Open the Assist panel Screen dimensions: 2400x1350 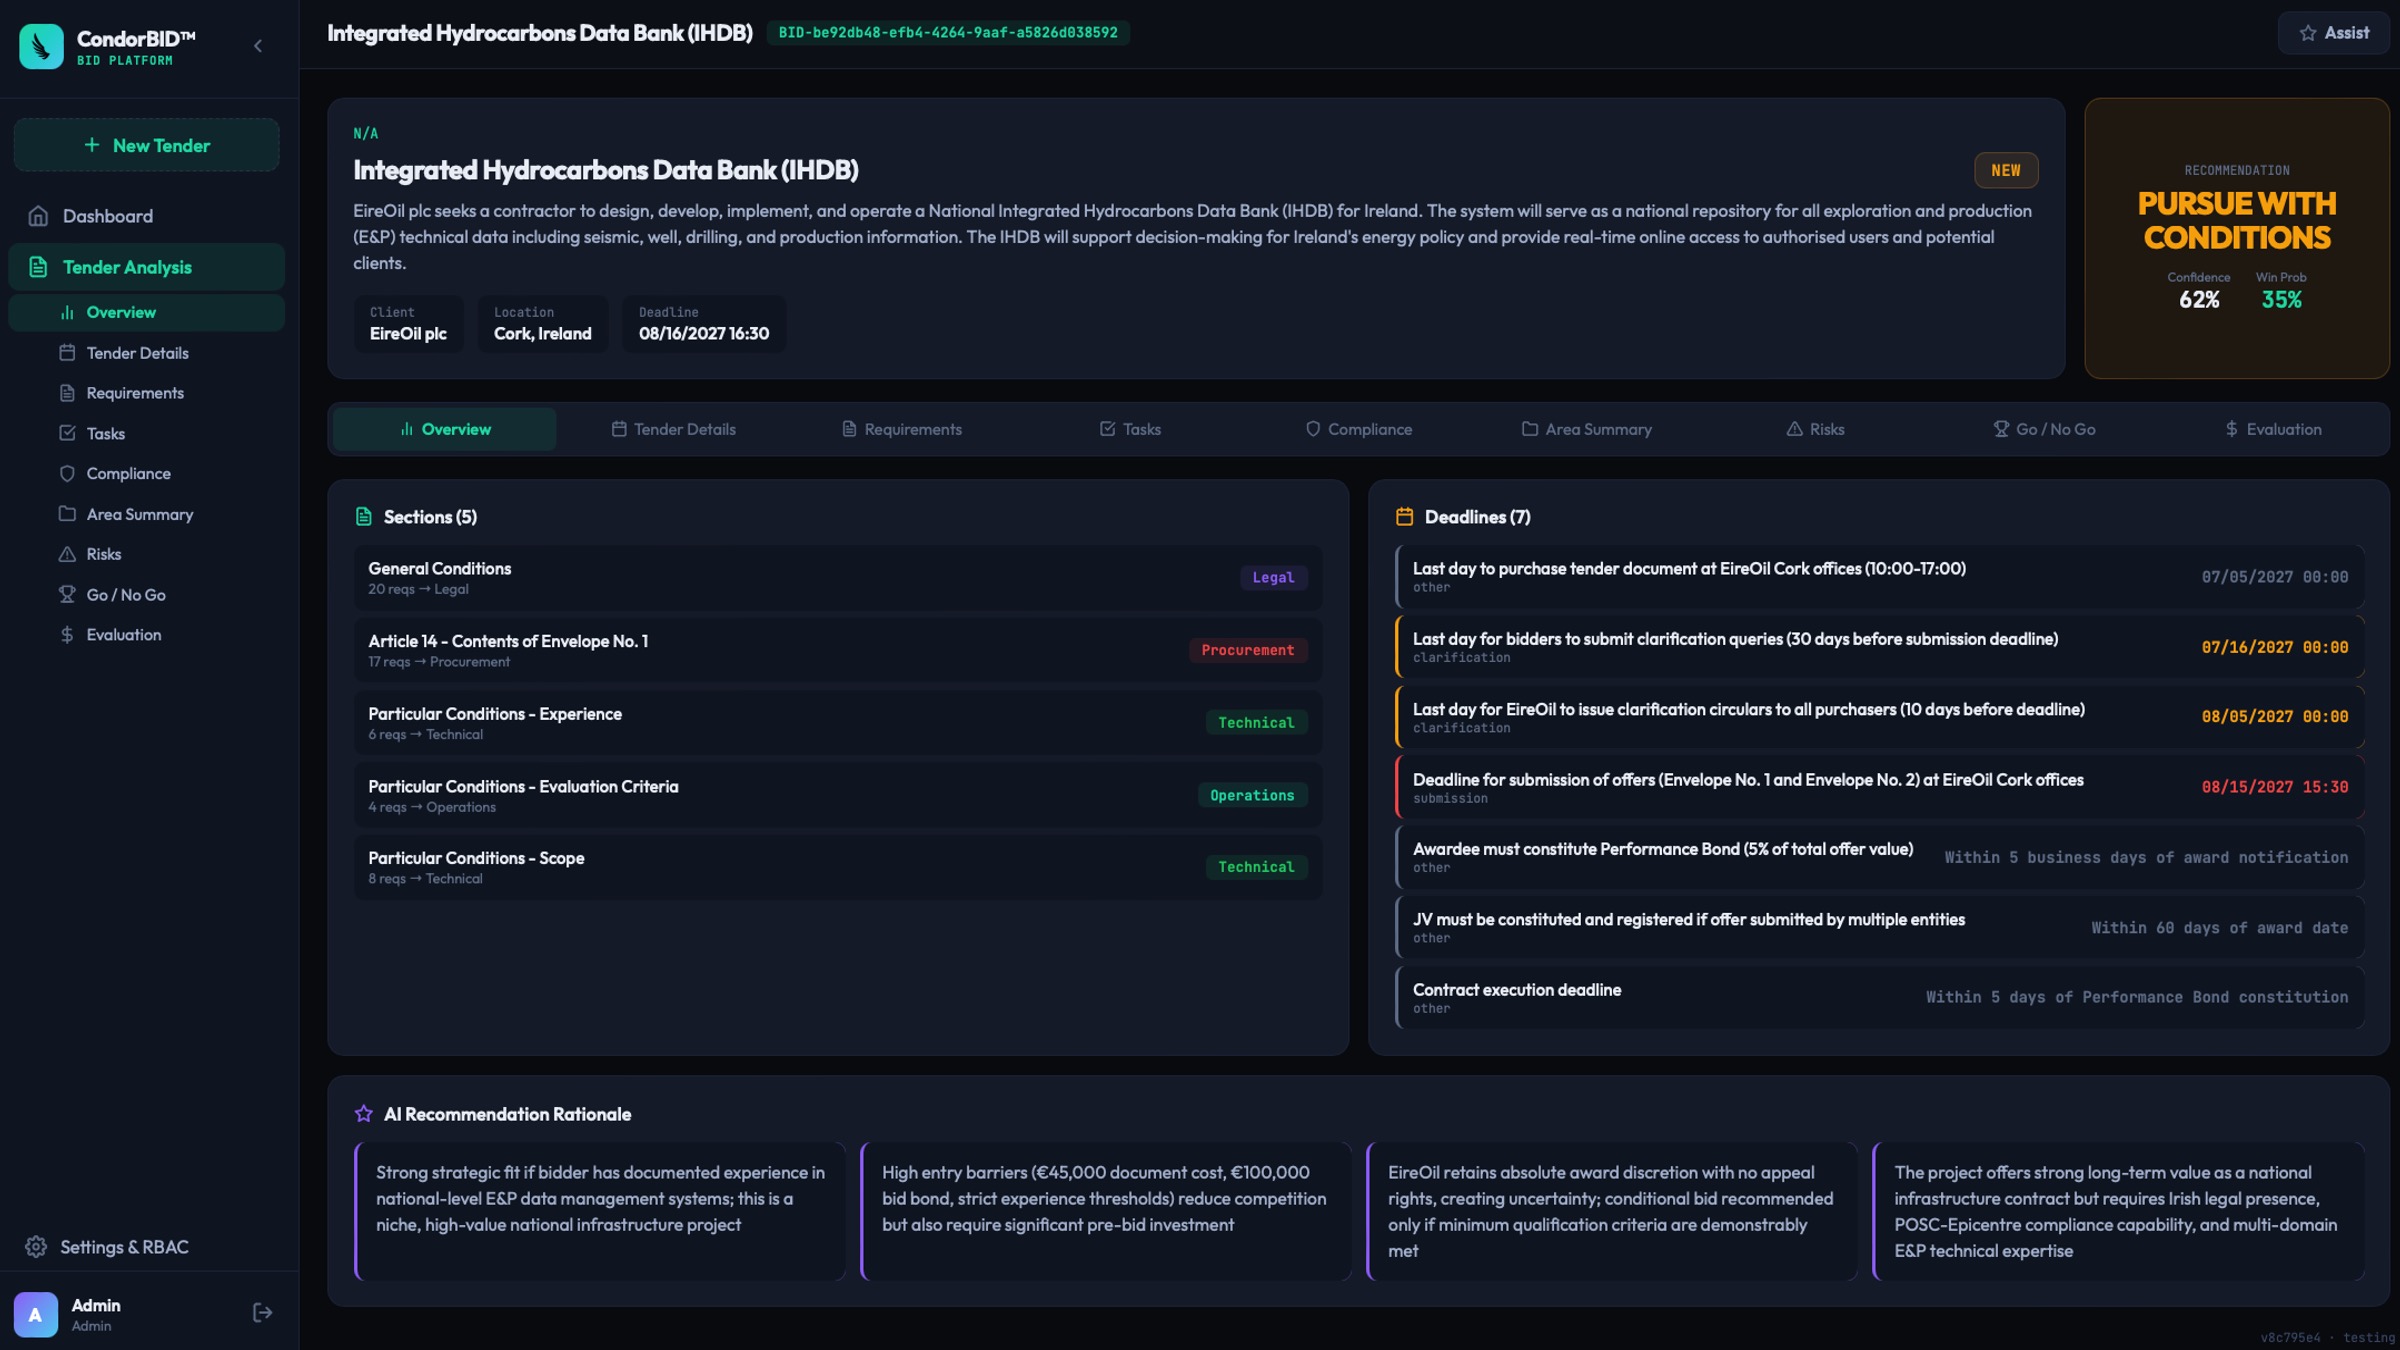pyautogui.click(x=2333, y=33)
